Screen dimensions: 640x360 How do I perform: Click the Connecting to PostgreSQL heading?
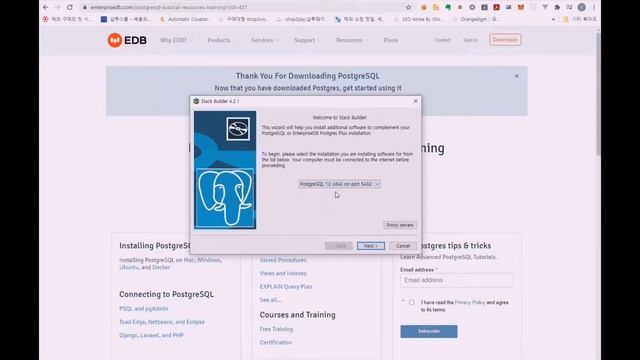(x=167, y=294)
